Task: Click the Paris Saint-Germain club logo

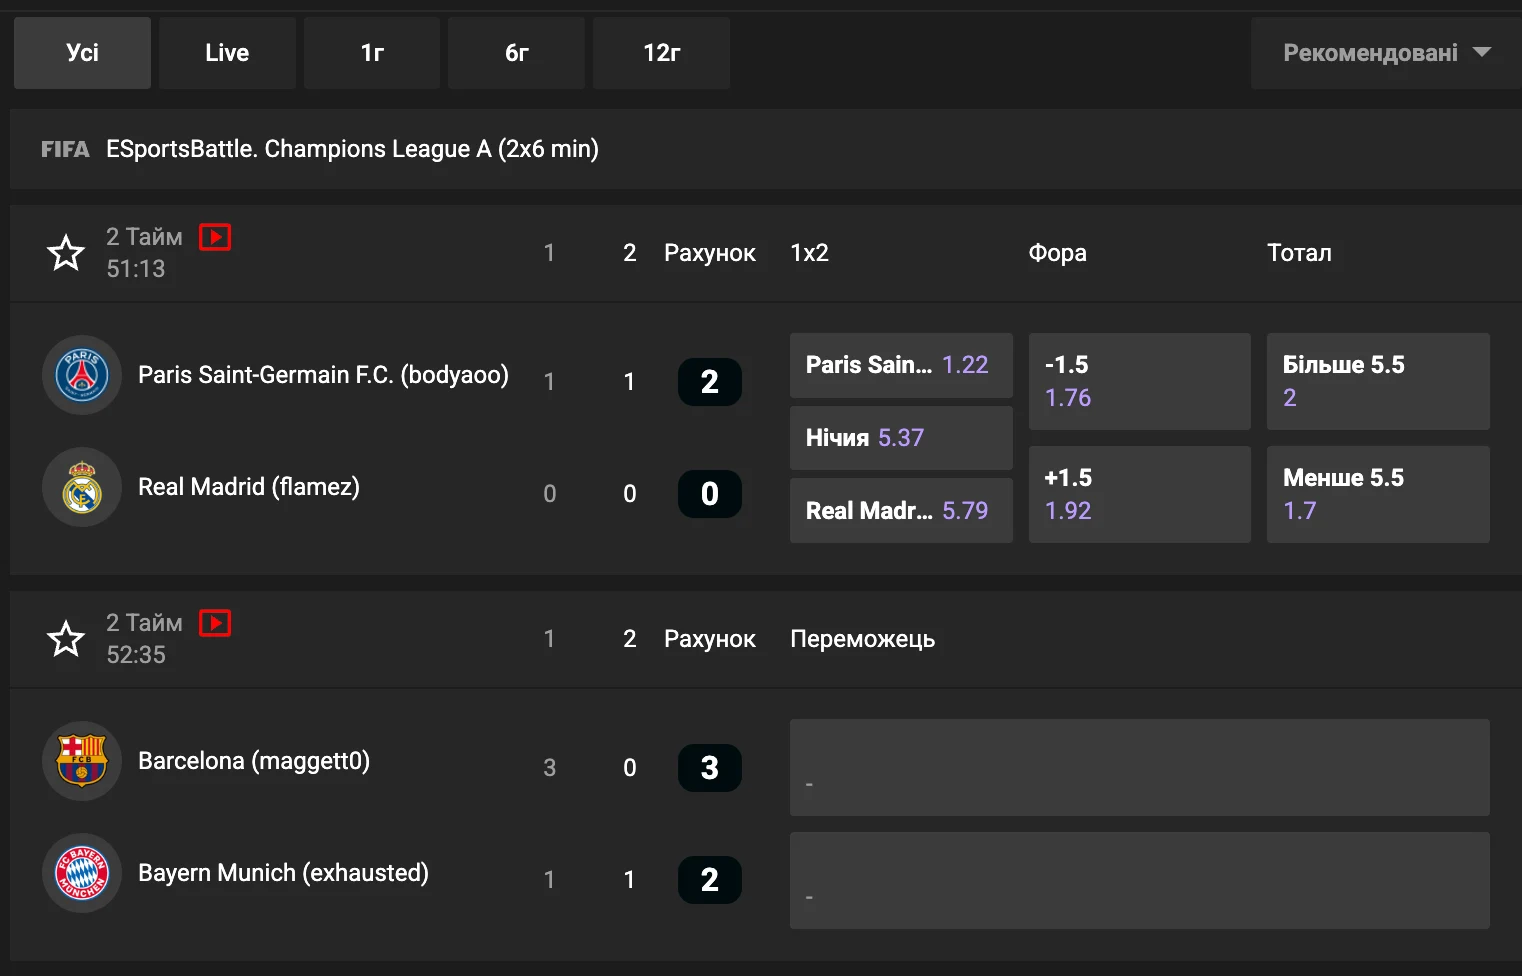Action: tap(82, 375)
